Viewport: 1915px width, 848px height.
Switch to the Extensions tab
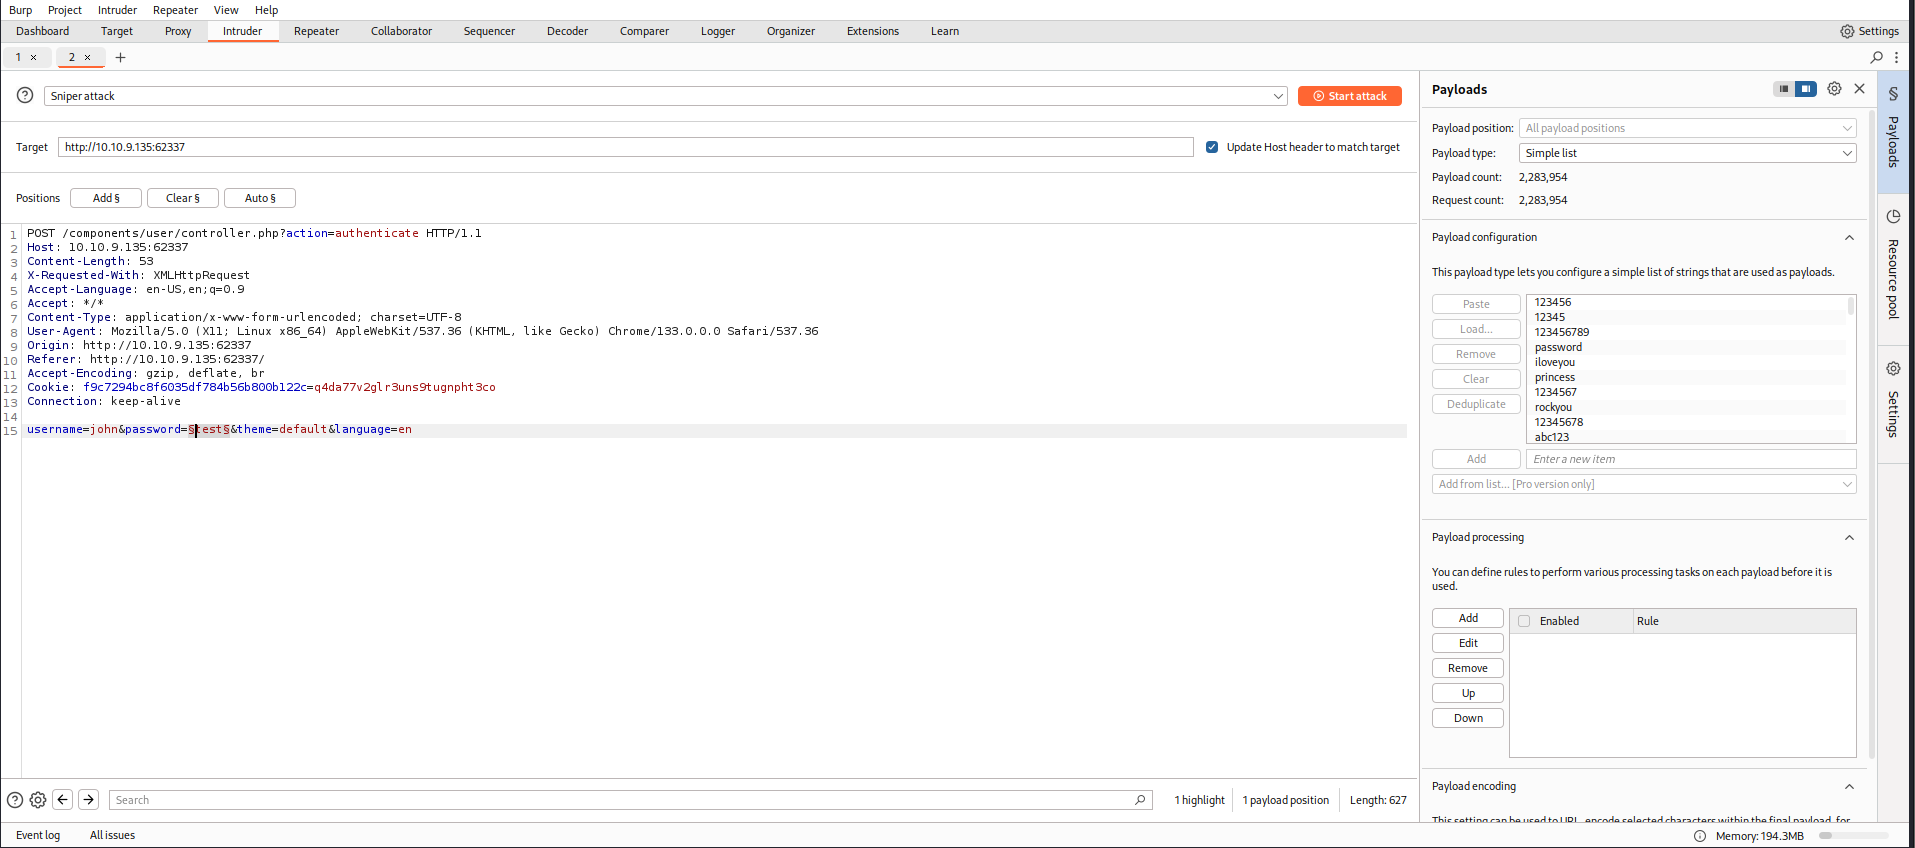[x=873, y=31]
